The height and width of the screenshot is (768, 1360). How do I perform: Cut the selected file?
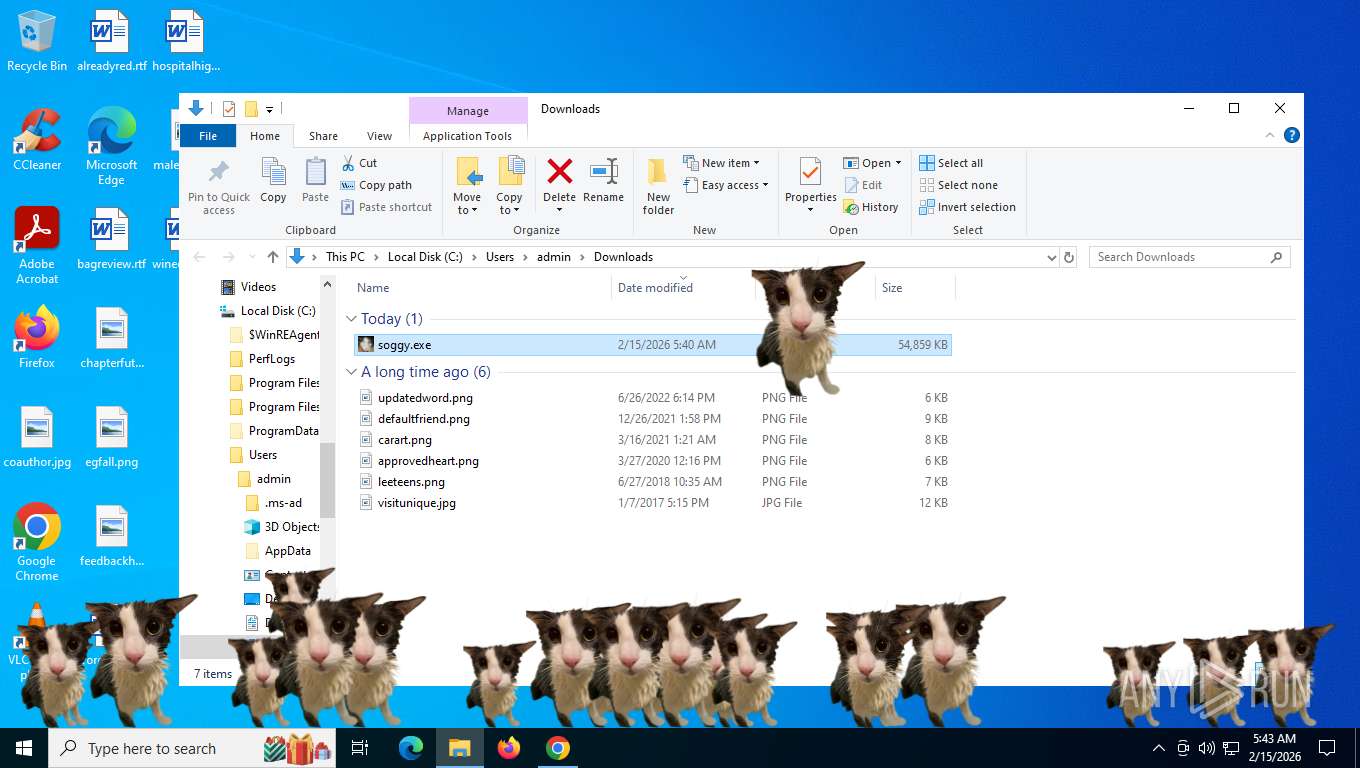pos(360,163)
